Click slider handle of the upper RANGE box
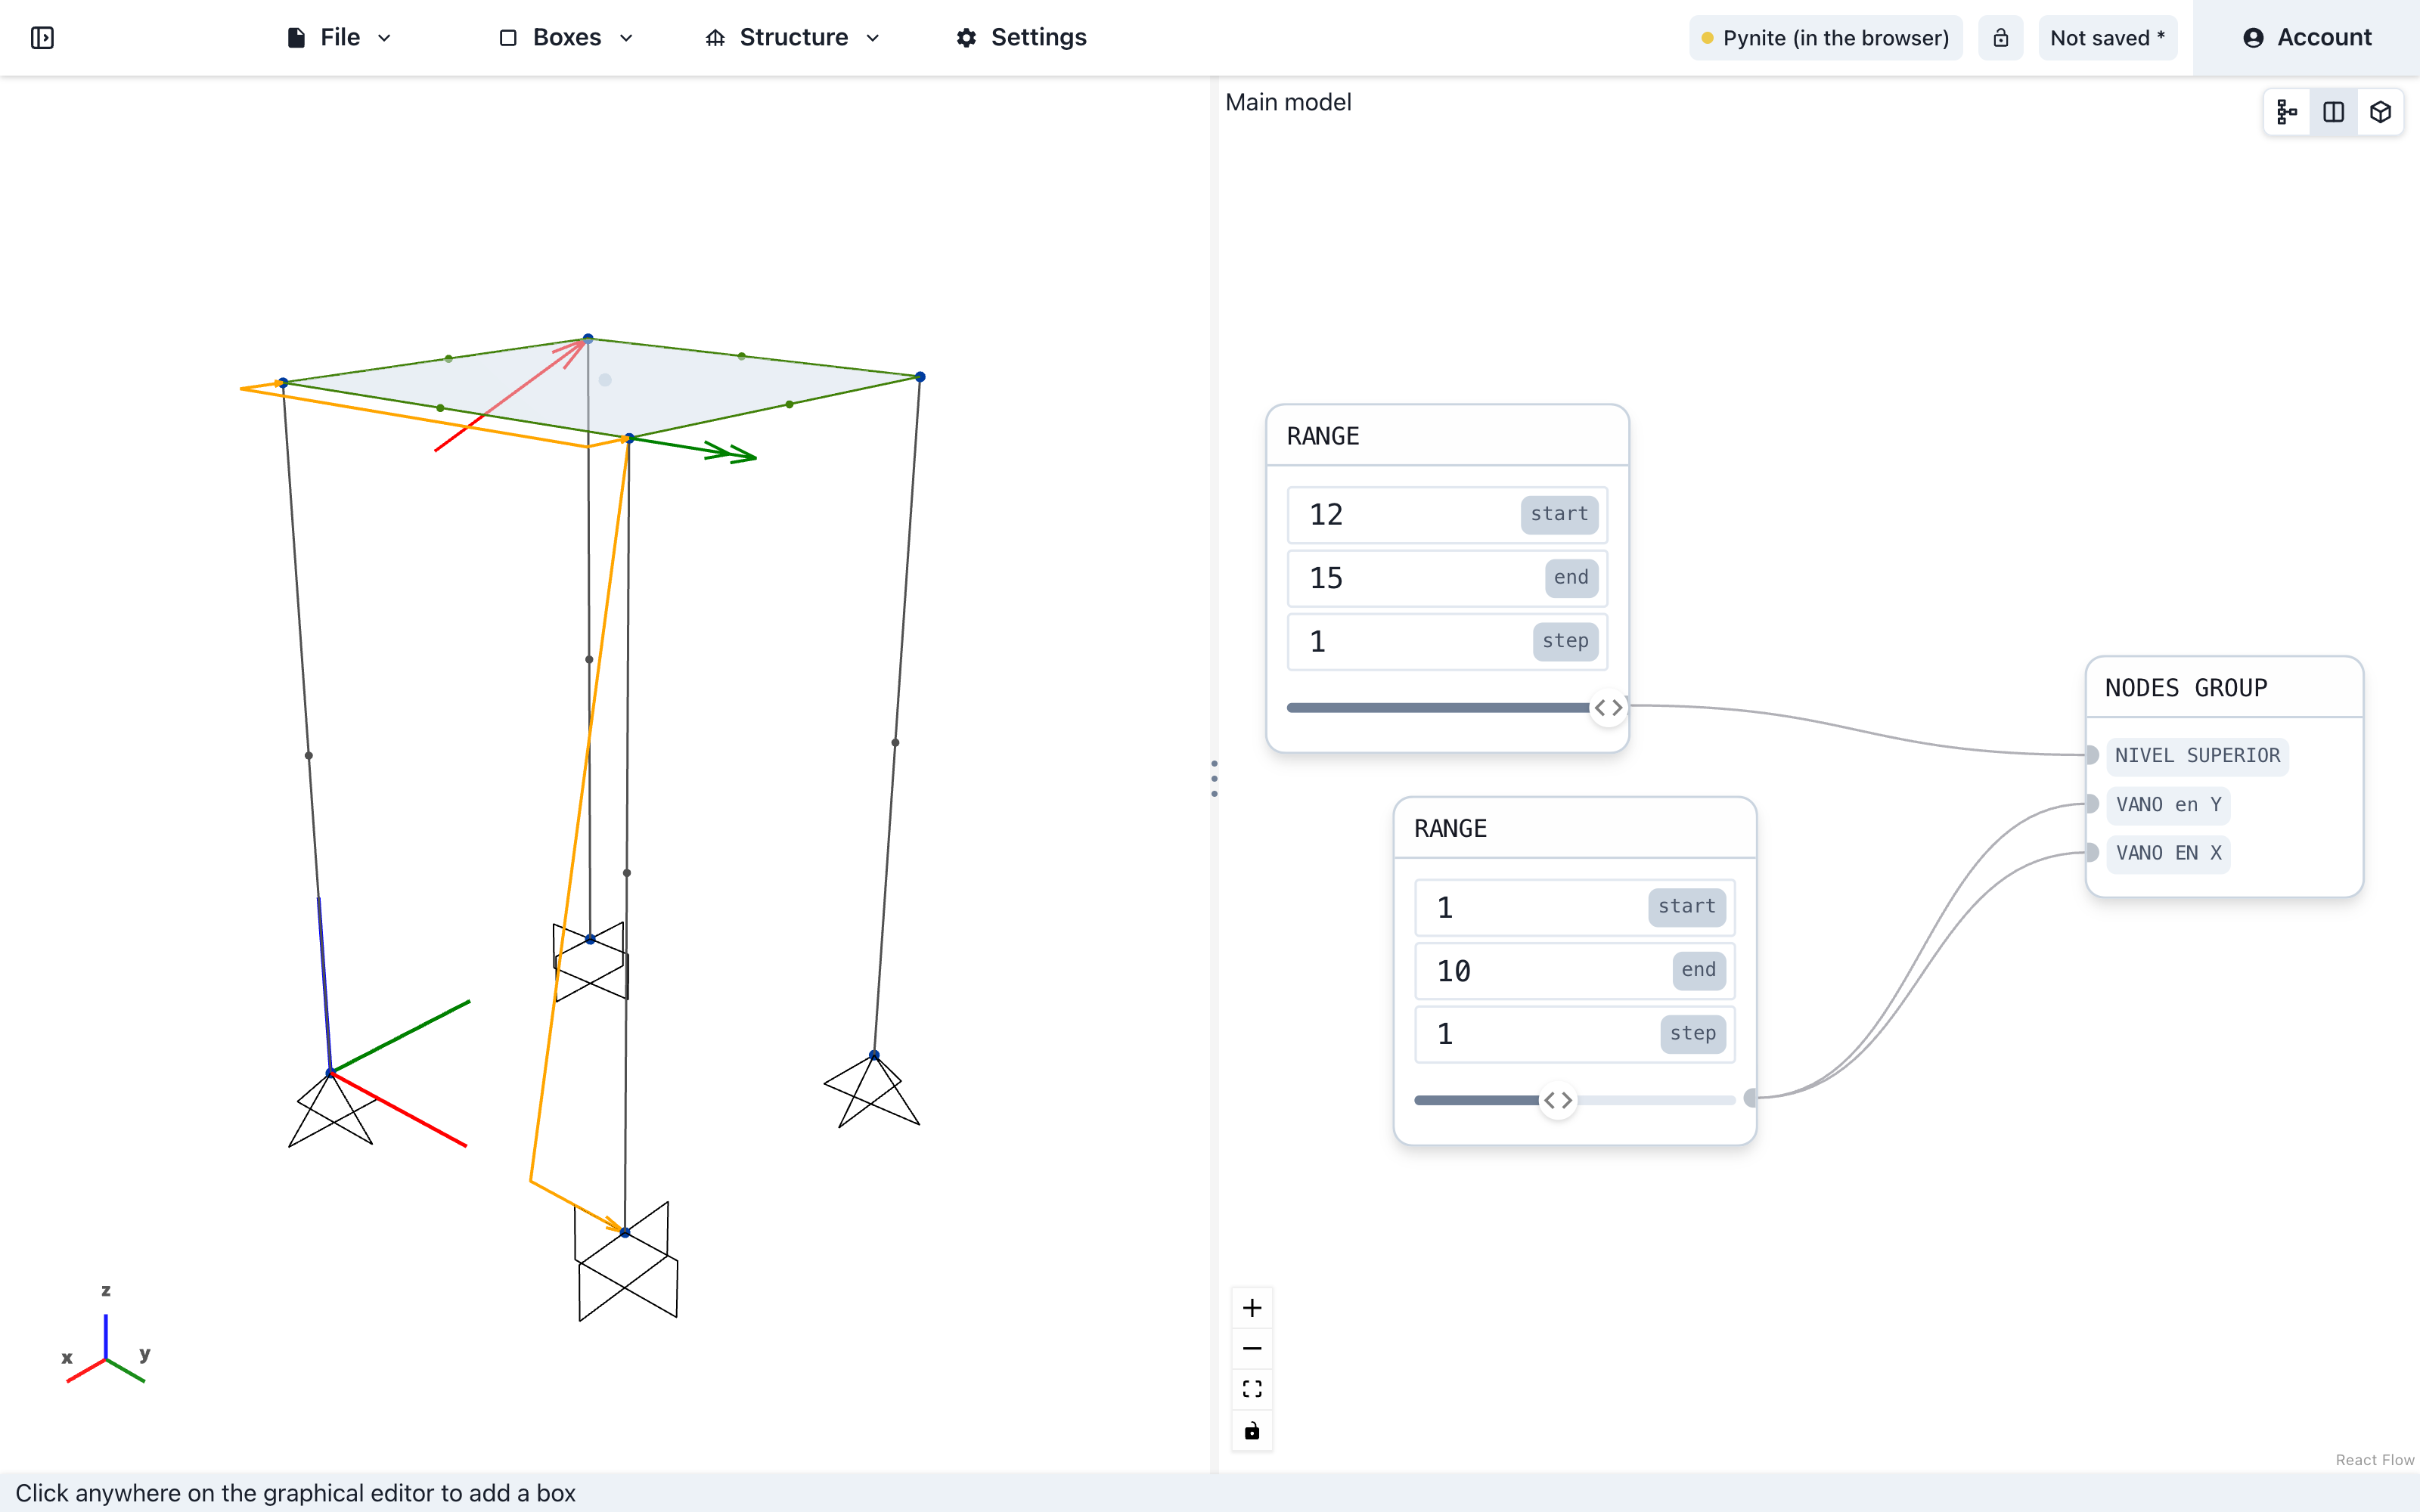2420x1512 pixels. point(1608,708)
